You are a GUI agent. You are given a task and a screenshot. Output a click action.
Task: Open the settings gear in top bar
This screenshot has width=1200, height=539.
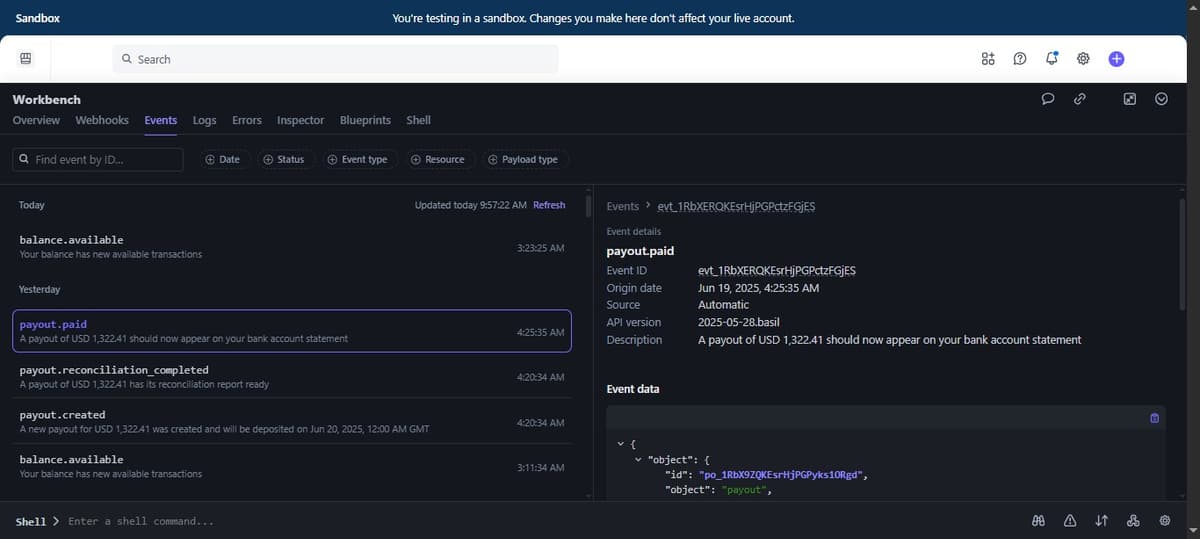click(1083, 59)
